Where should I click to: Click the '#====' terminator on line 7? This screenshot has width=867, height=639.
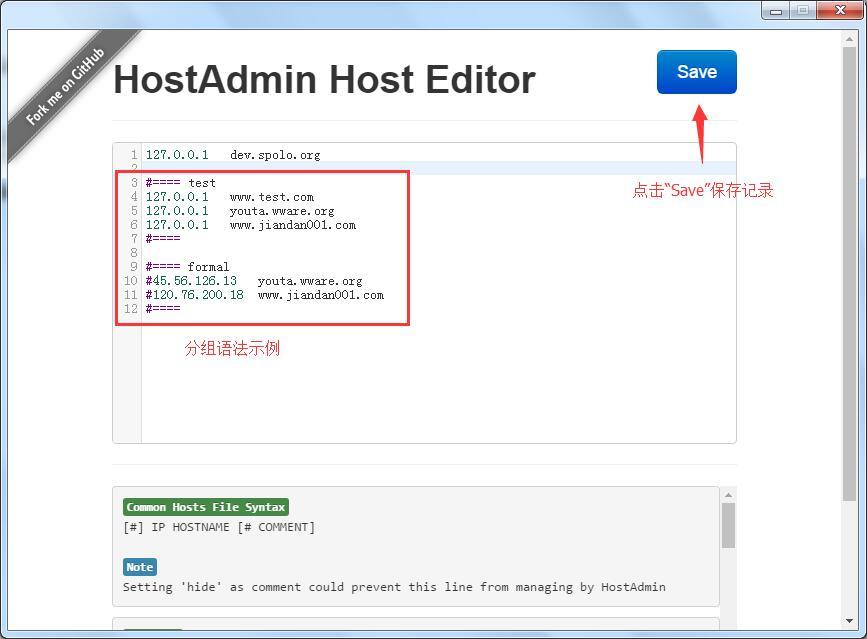(163, 239)
